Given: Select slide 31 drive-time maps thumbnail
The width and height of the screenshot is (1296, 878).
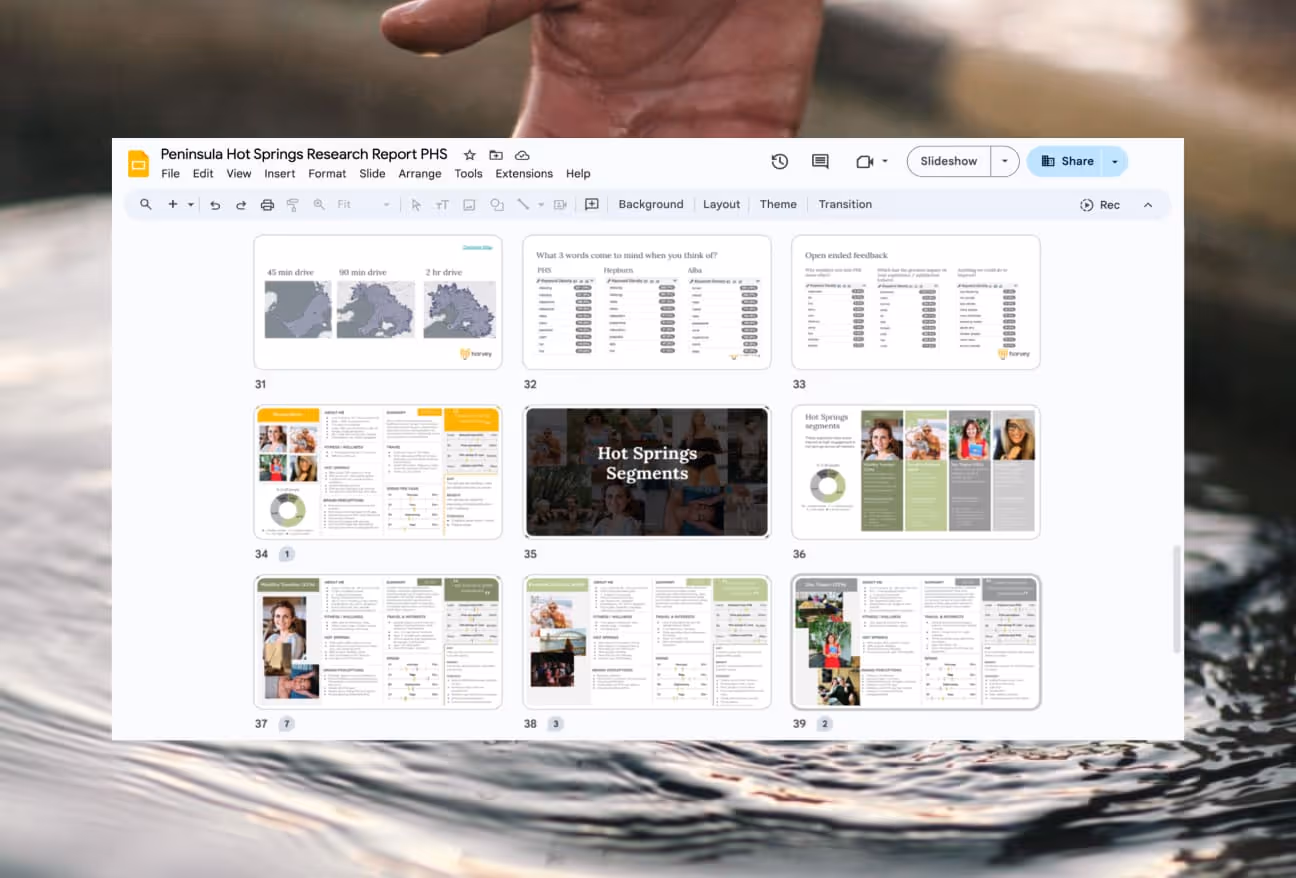Looking at the screenshot, I should point(378,302).
